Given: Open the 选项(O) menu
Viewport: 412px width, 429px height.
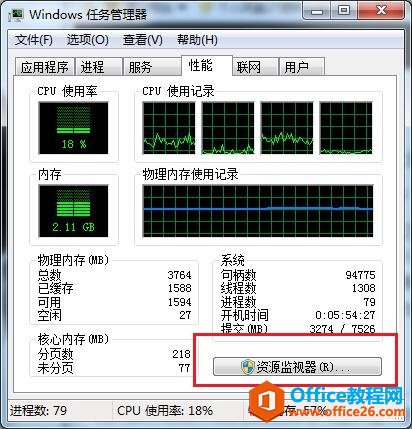Looking at the screenshot, I should tap(88, 40).
